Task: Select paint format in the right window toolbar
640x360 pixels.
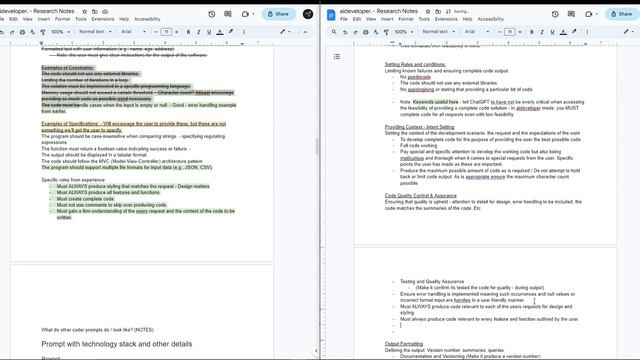Action: pos(386,32)
